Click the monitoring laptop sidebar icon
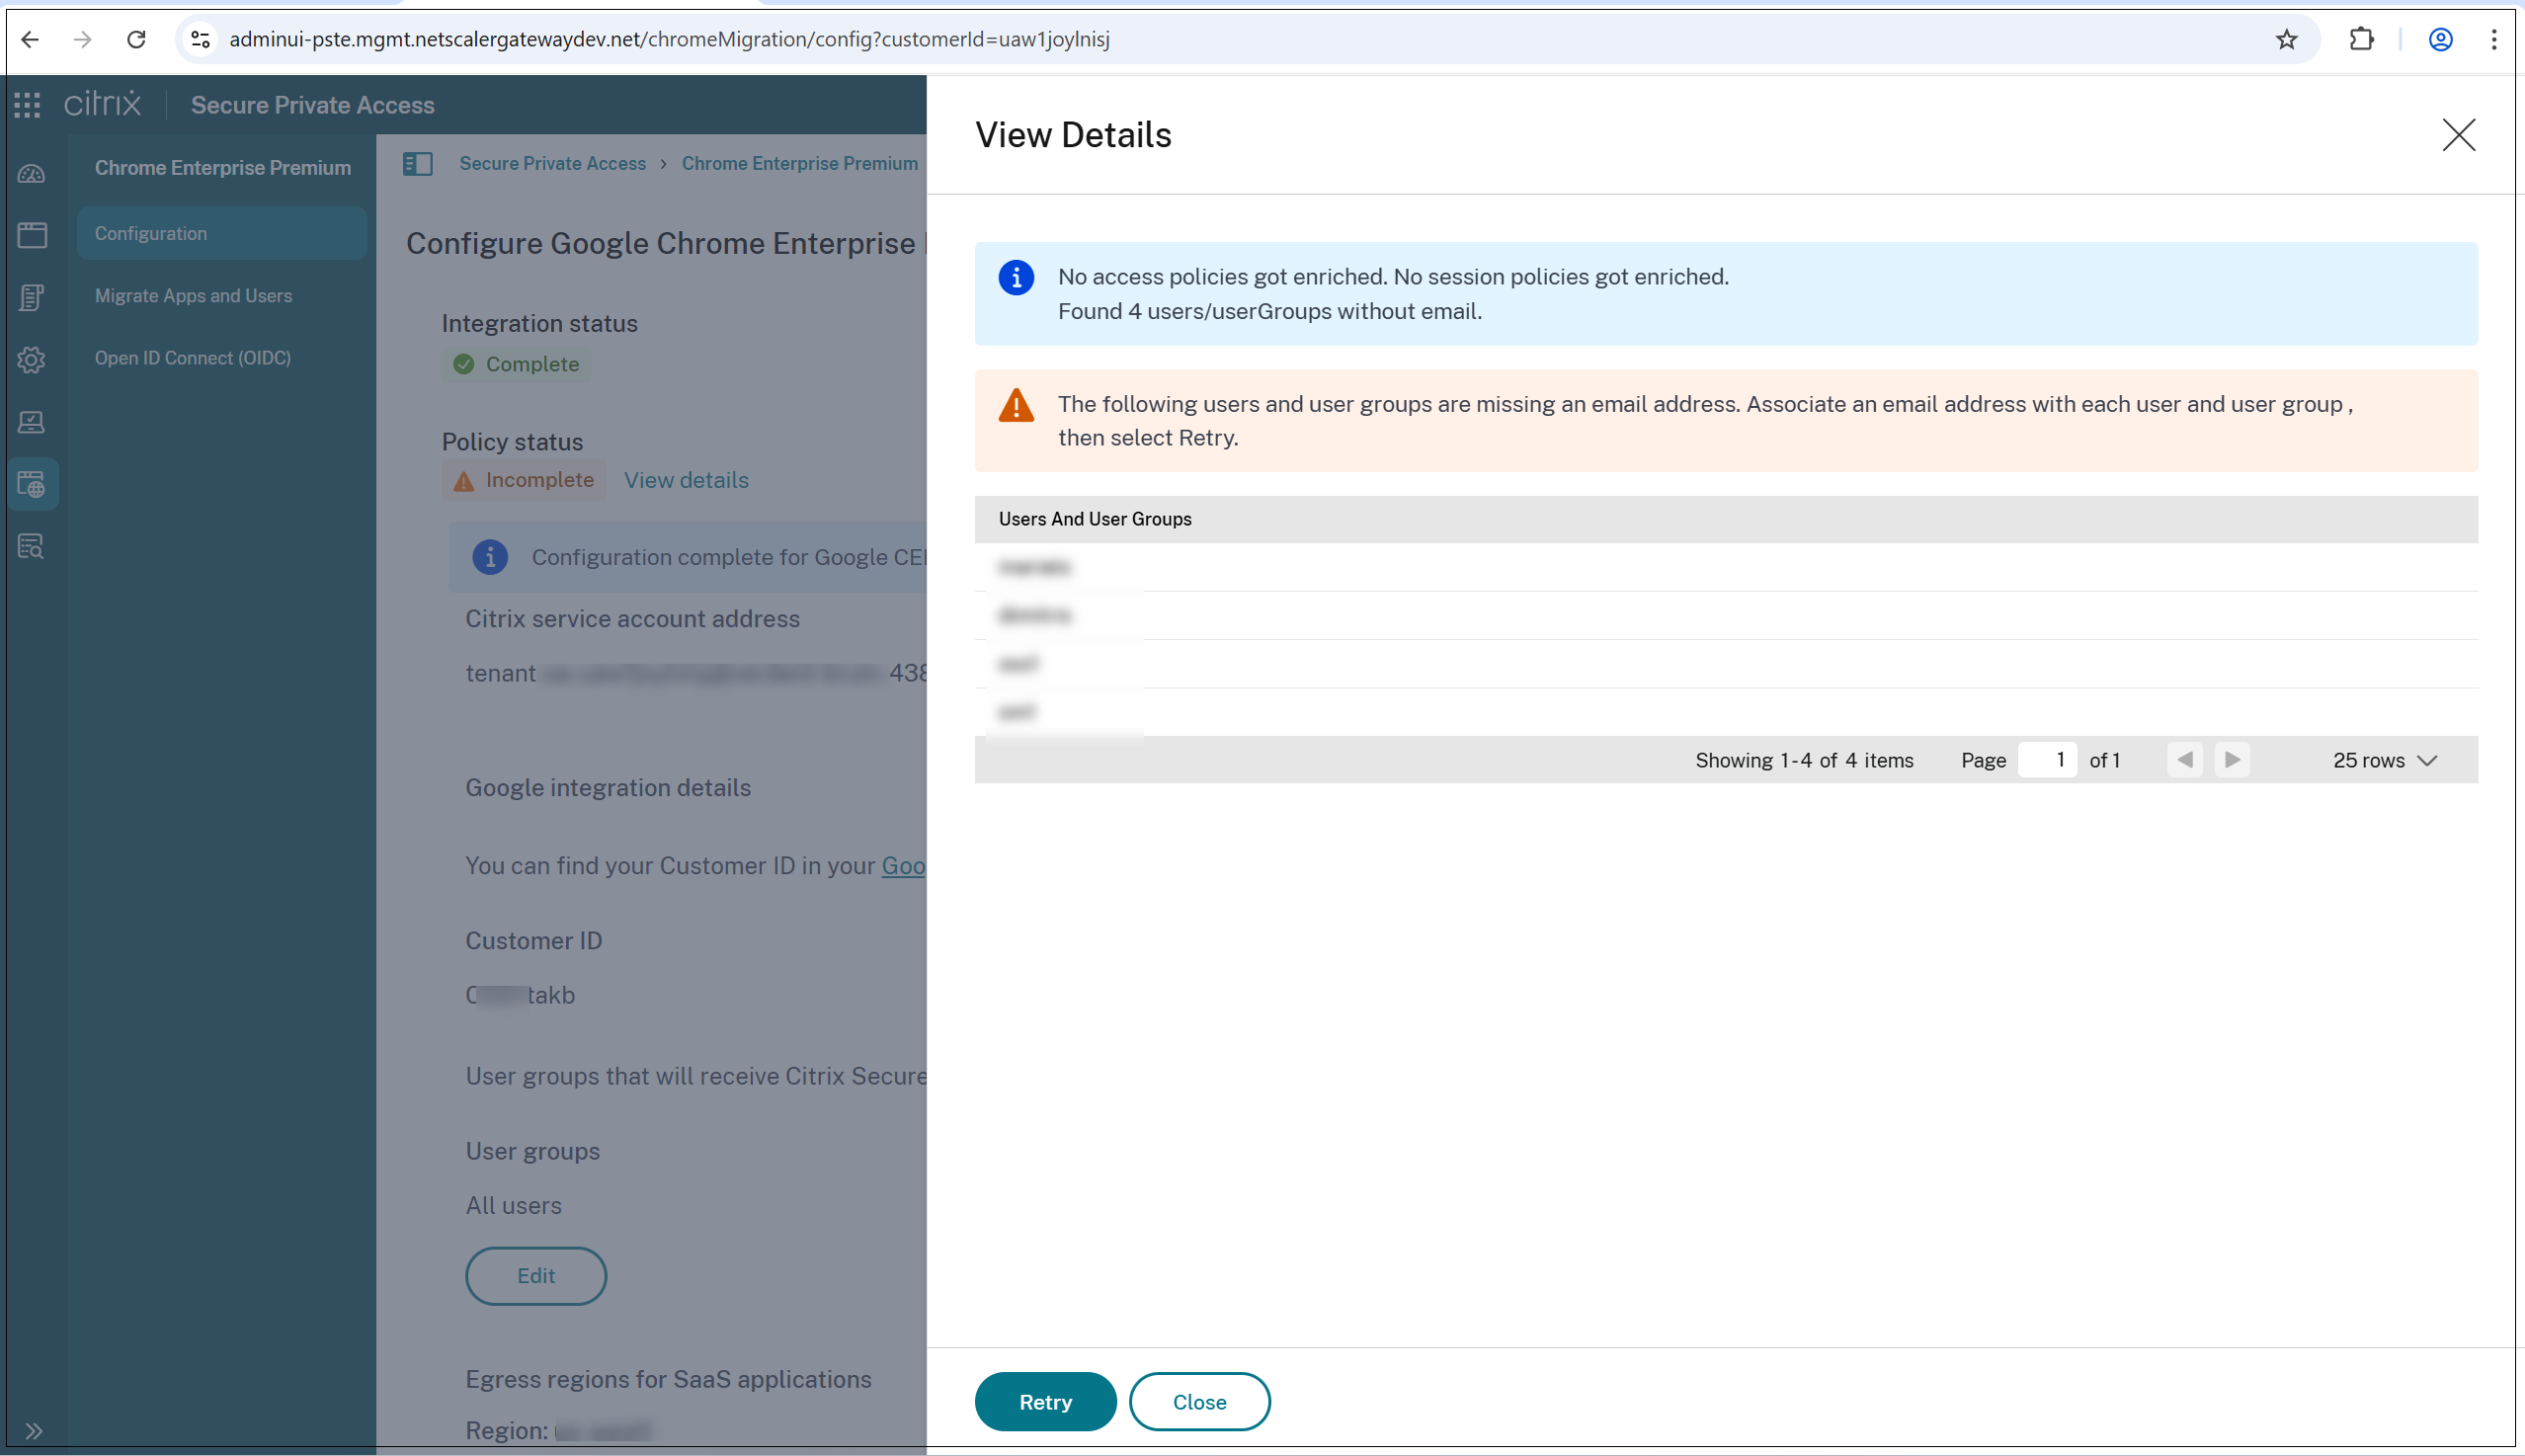This screenshot has width=2525, height=1456. (x=32, y=422)
